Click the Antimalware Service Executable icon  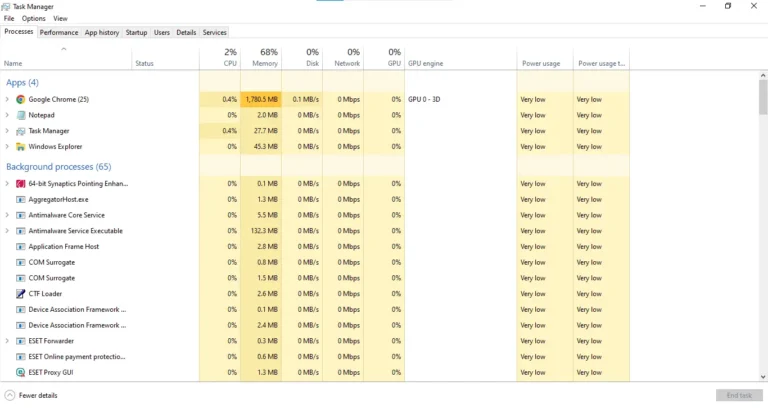(x=21, y=231)
